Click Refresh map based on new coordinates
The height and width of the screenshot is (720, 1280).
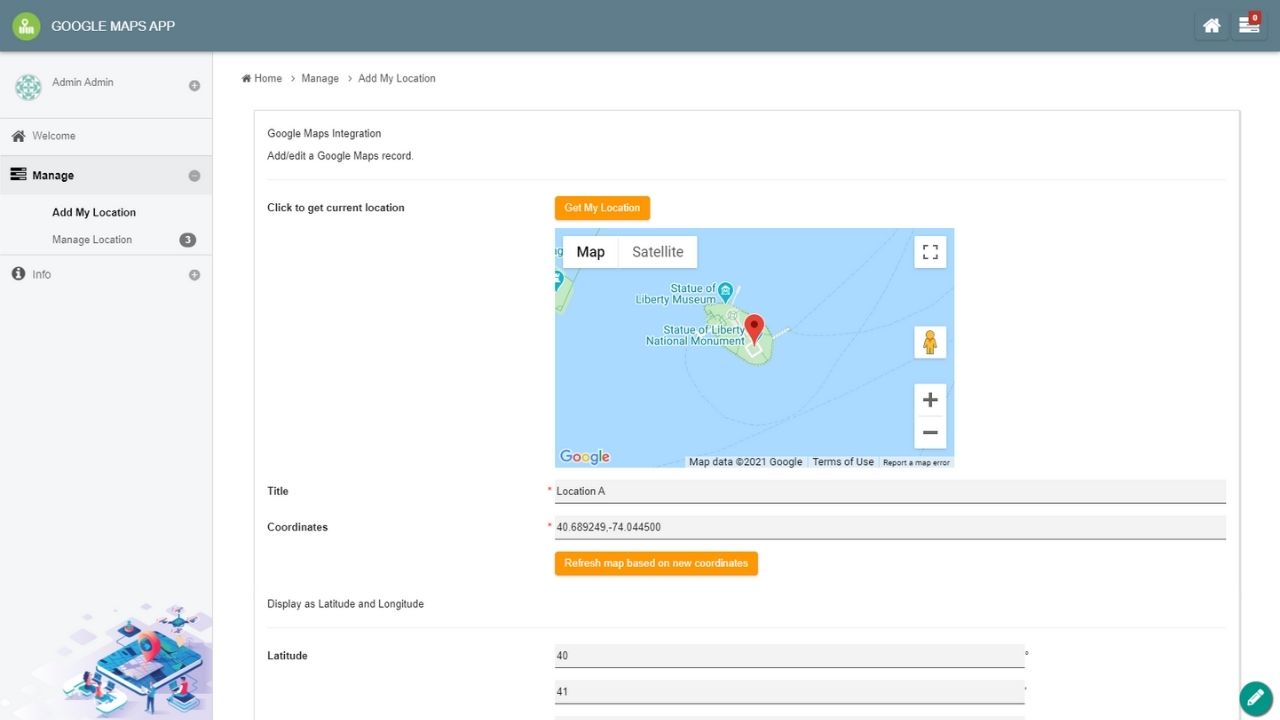(x=656, y=563)
